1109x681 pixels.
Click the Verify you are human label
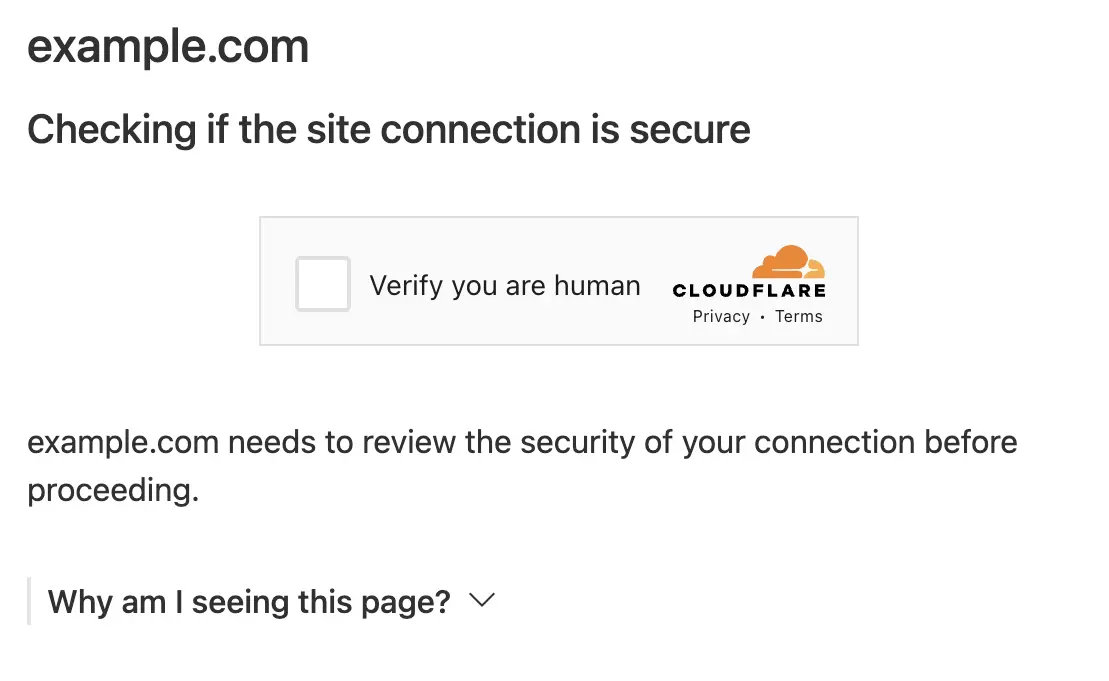tap(505, 286)
